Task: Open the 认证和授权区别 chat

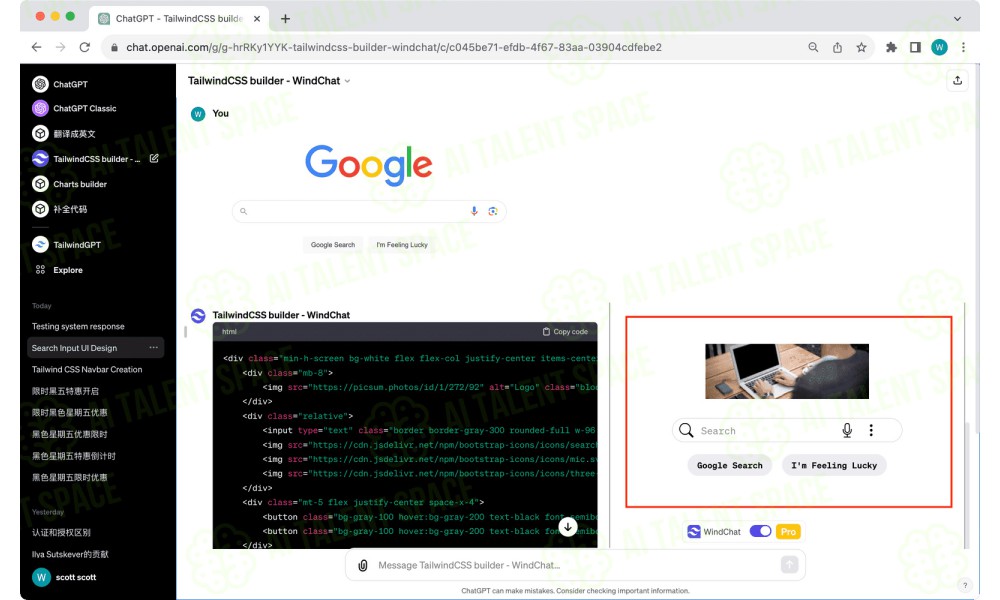Action: click(61, 532)
